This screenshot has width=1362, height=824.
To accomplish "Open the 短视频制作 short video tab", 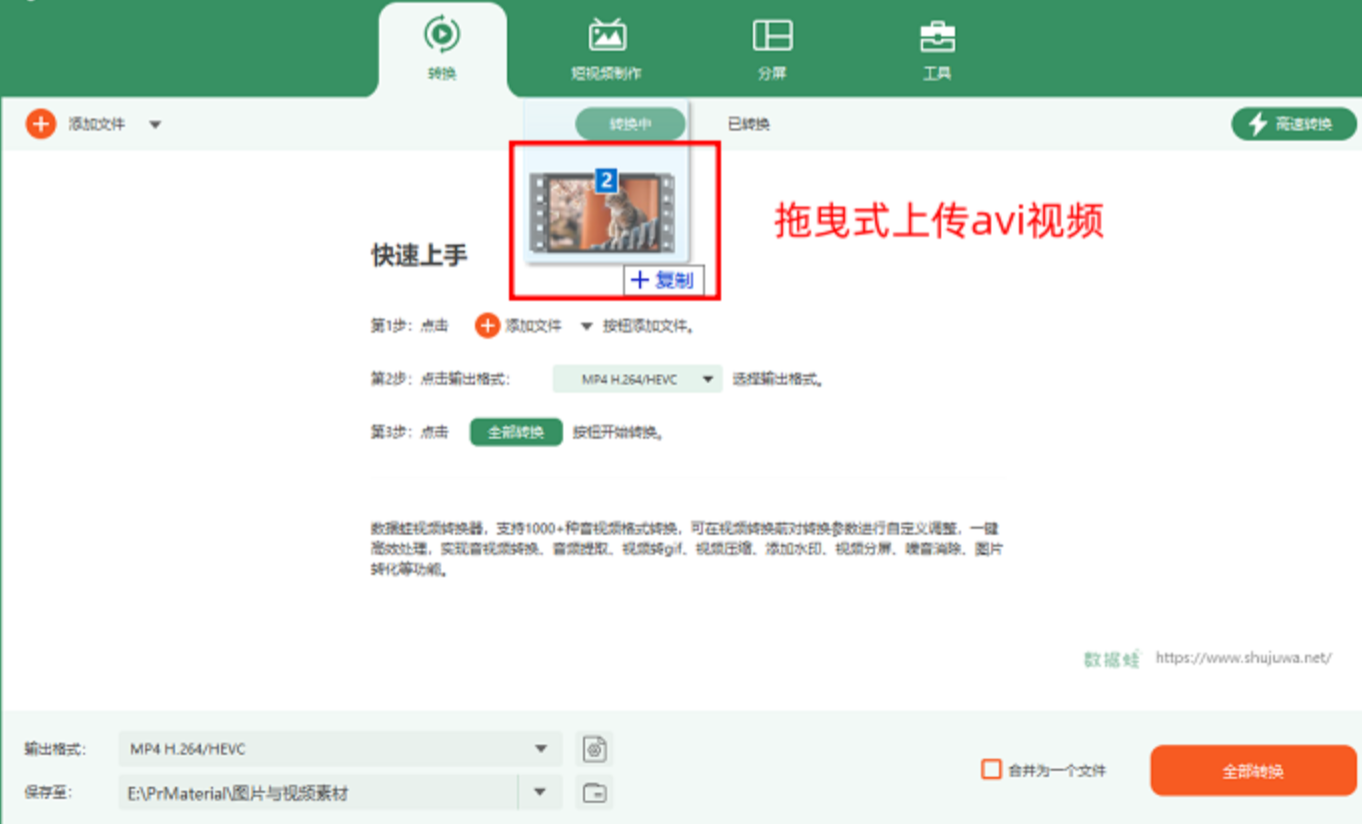I will coord(606,48).
